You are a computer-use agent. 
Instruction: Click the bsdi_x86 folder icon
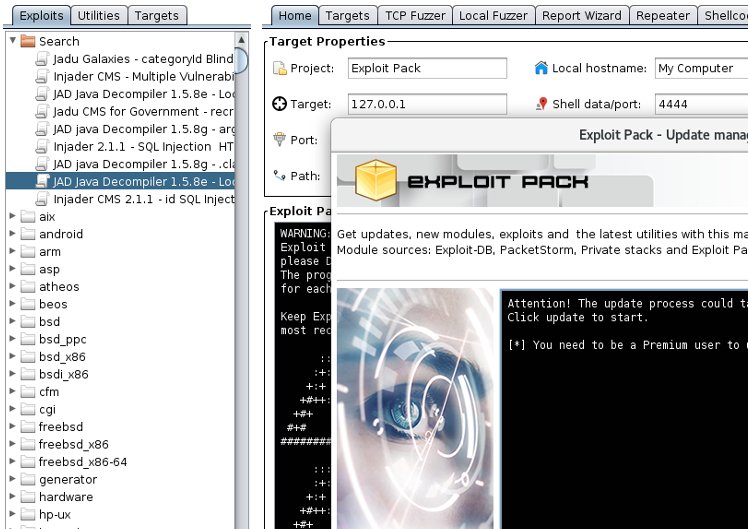(x=28, y=374)
